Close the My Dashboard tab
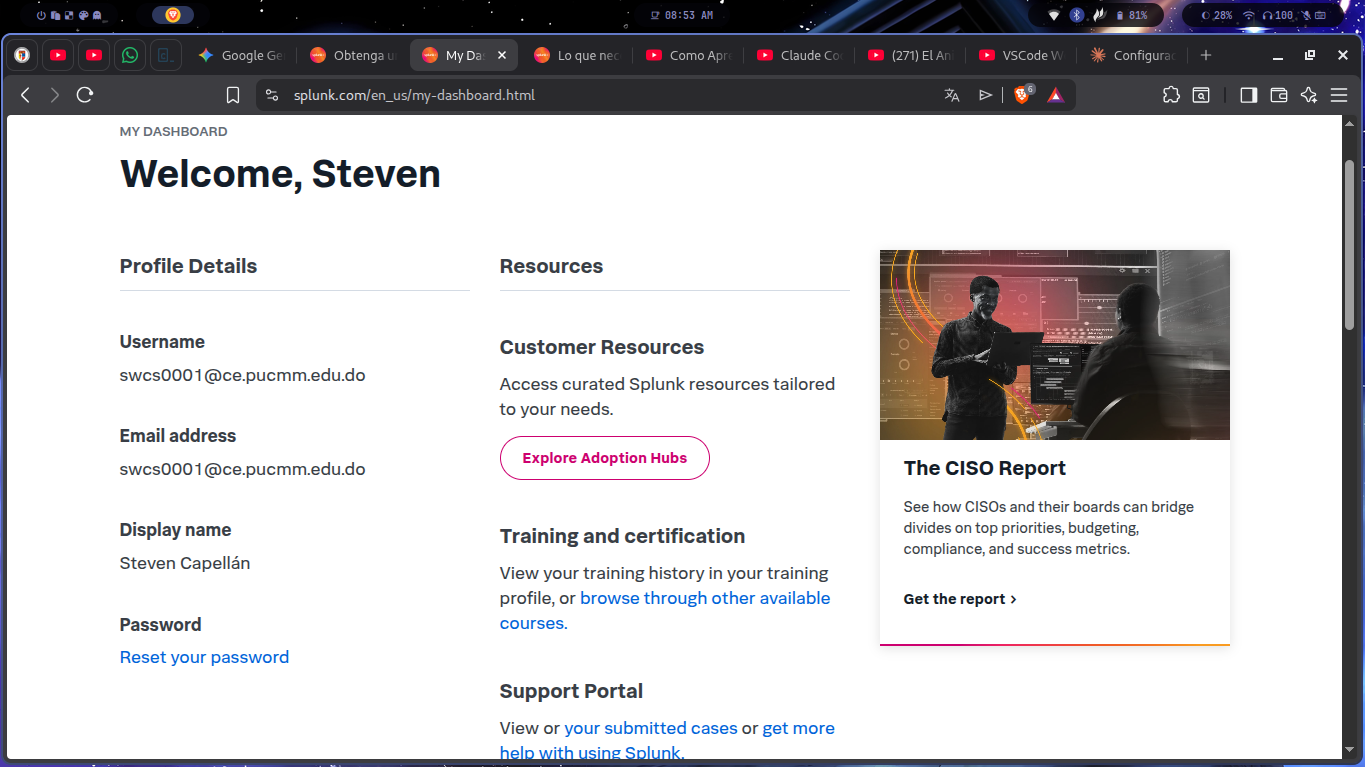Image resolution: width=1365 pixels, height=767 pixels. tap(502, 56)
